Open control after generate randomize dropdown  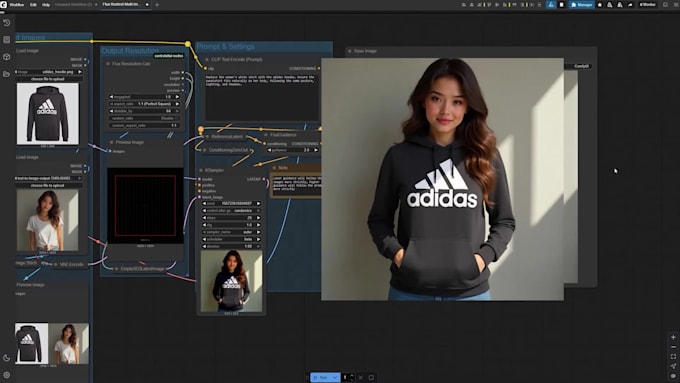coord(231,211)
